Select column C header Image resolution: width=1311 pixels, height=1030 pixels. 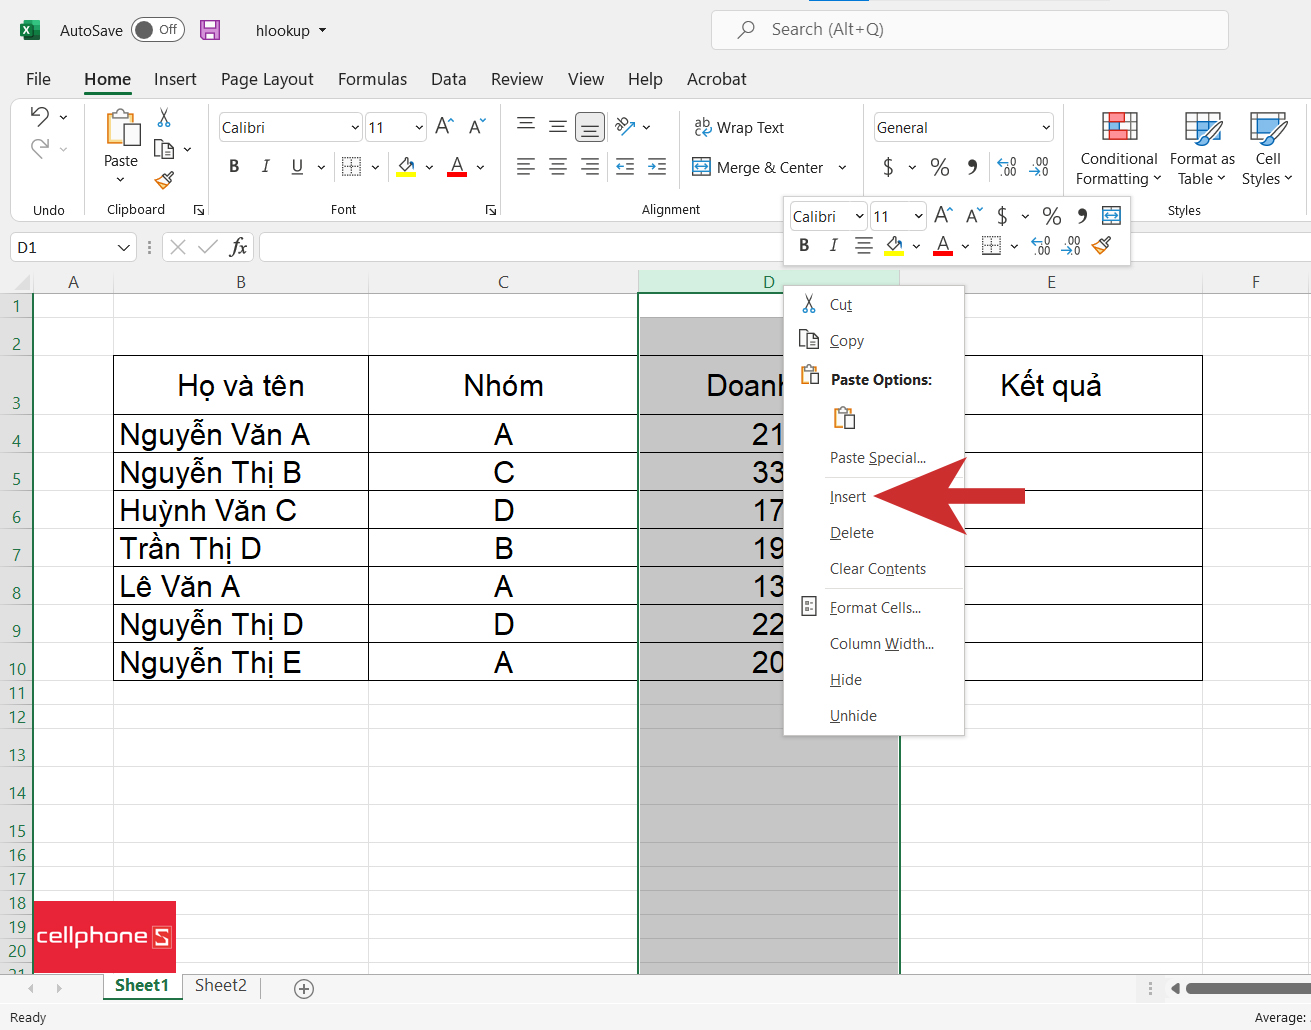[503, 282]
